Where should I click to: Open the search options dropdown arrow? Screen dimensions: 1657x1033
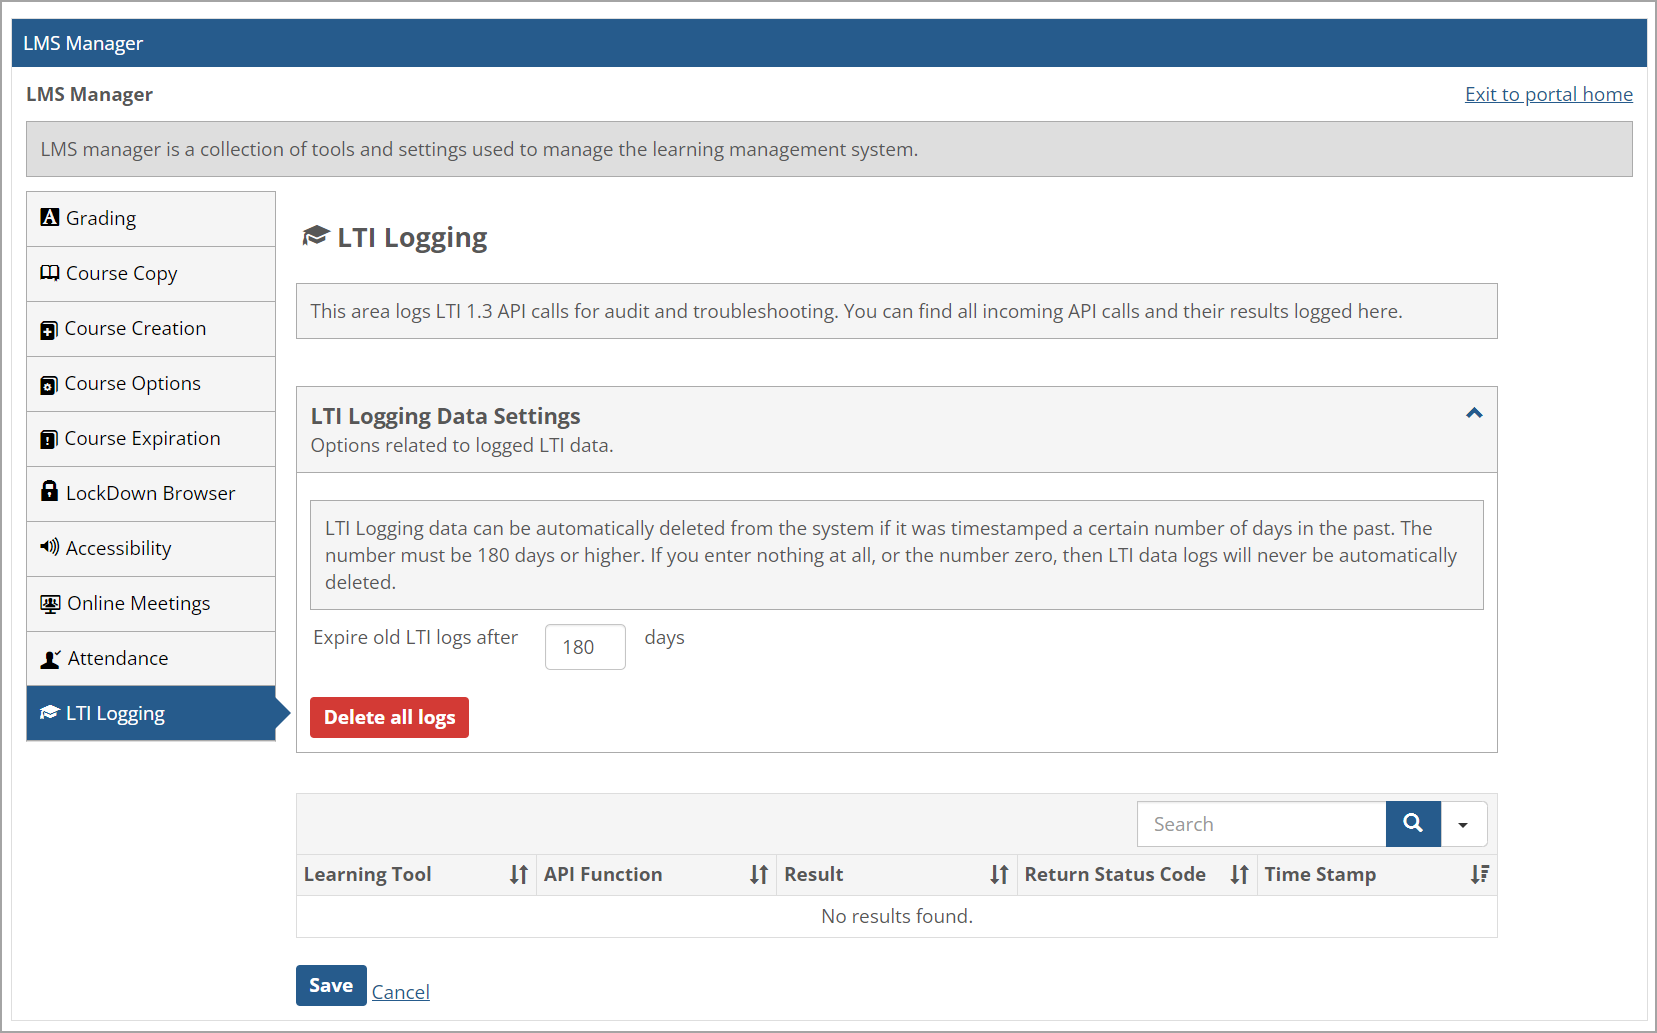coord(1463,823)
